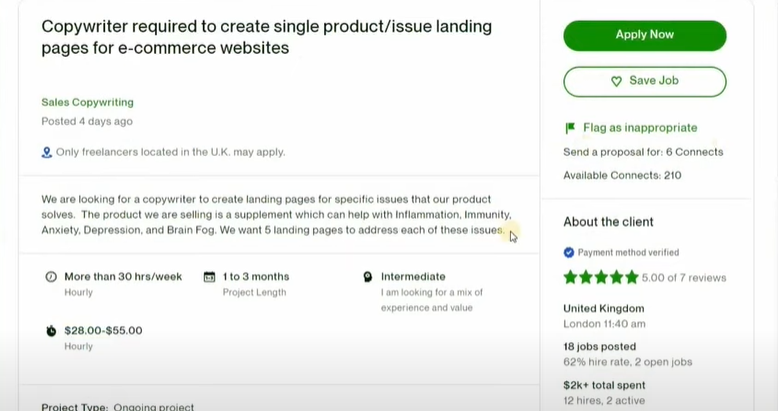Open the Sales Copywriting category link
The image size is (778, 411).
(x=87, y=102)
